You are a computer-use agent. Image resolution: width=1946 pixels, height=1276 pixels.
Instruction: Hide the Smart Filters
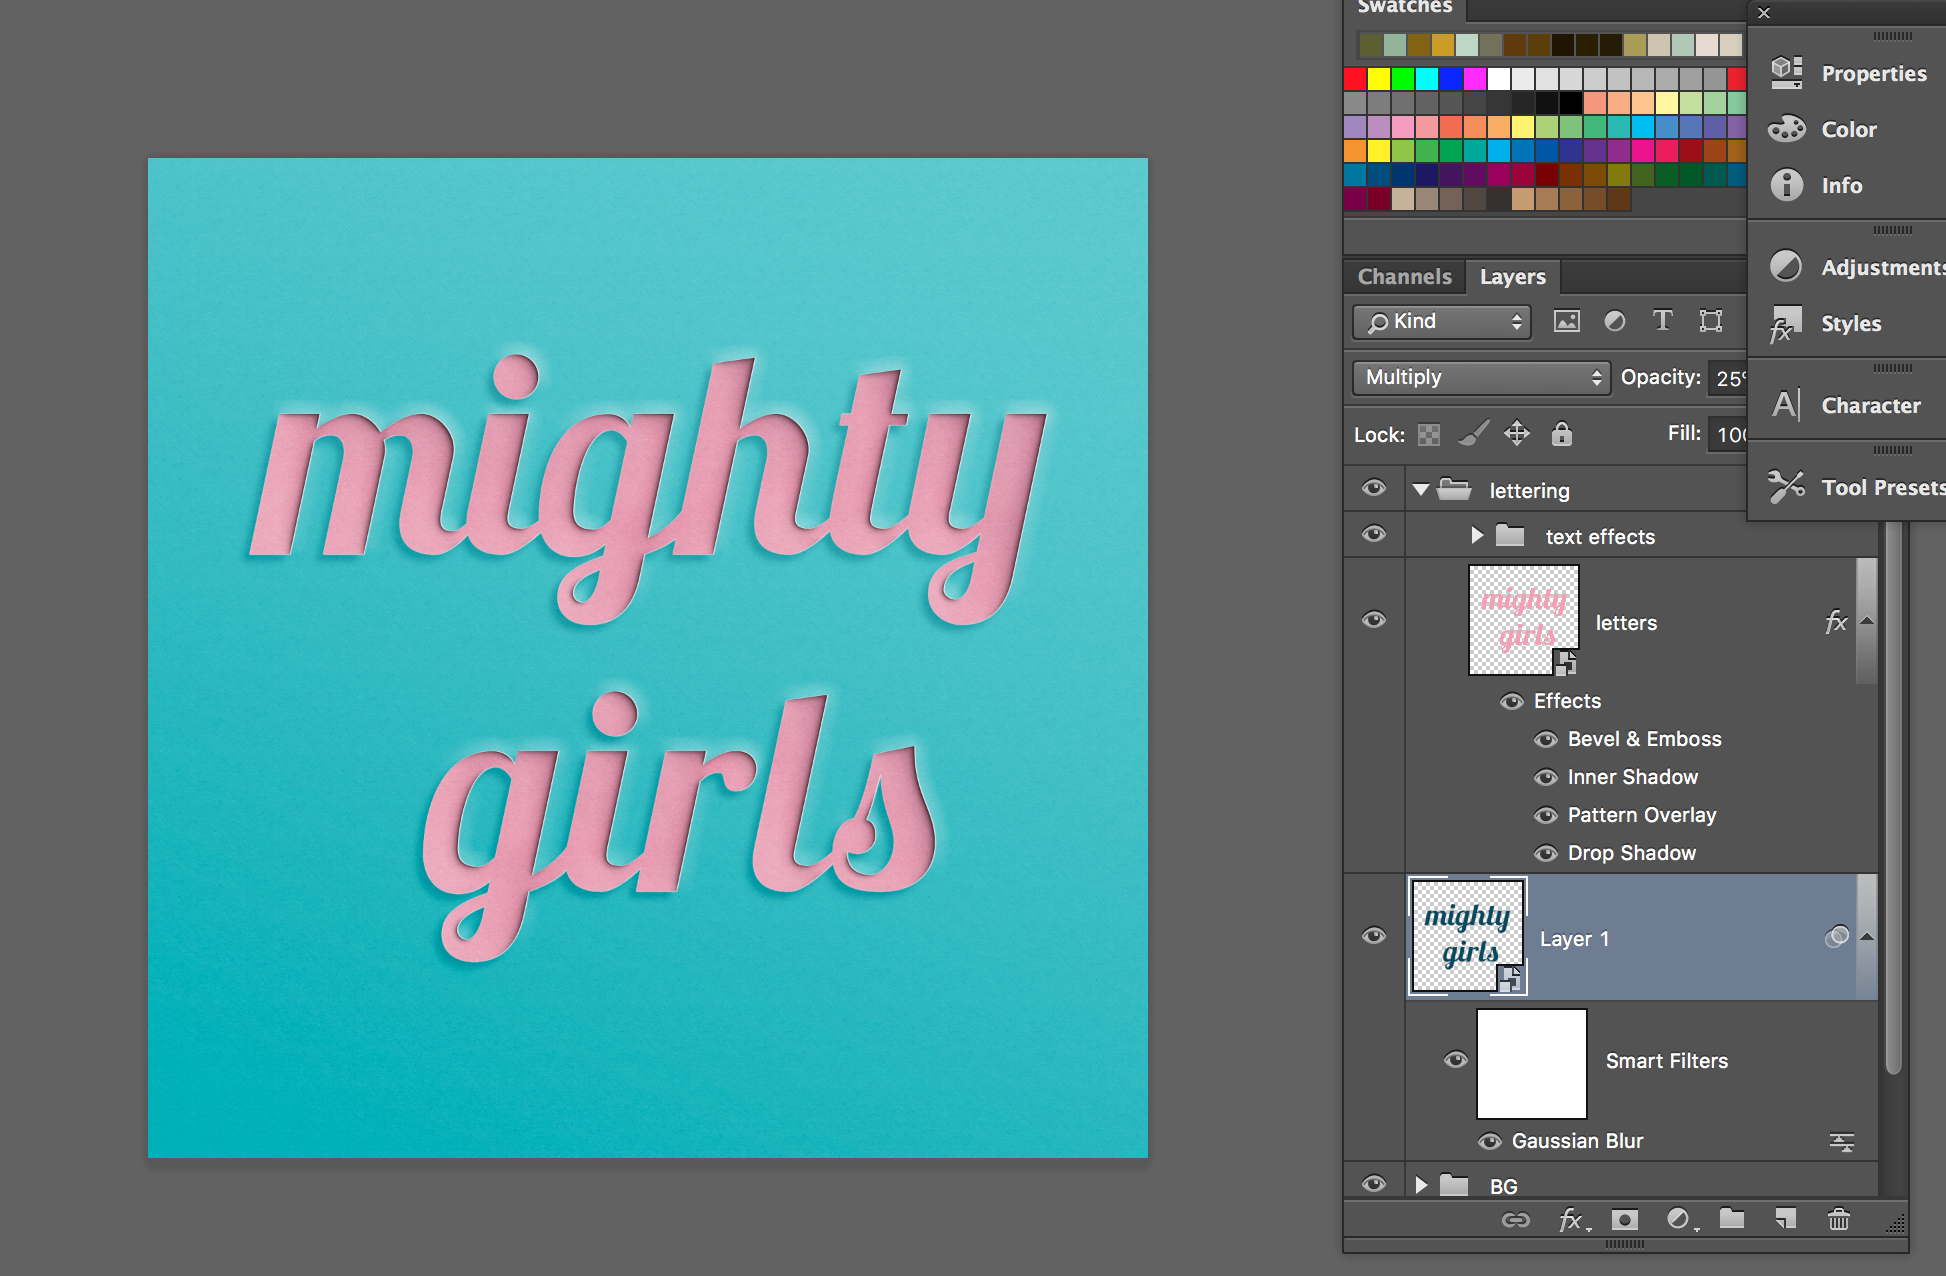(1456, 1060)
